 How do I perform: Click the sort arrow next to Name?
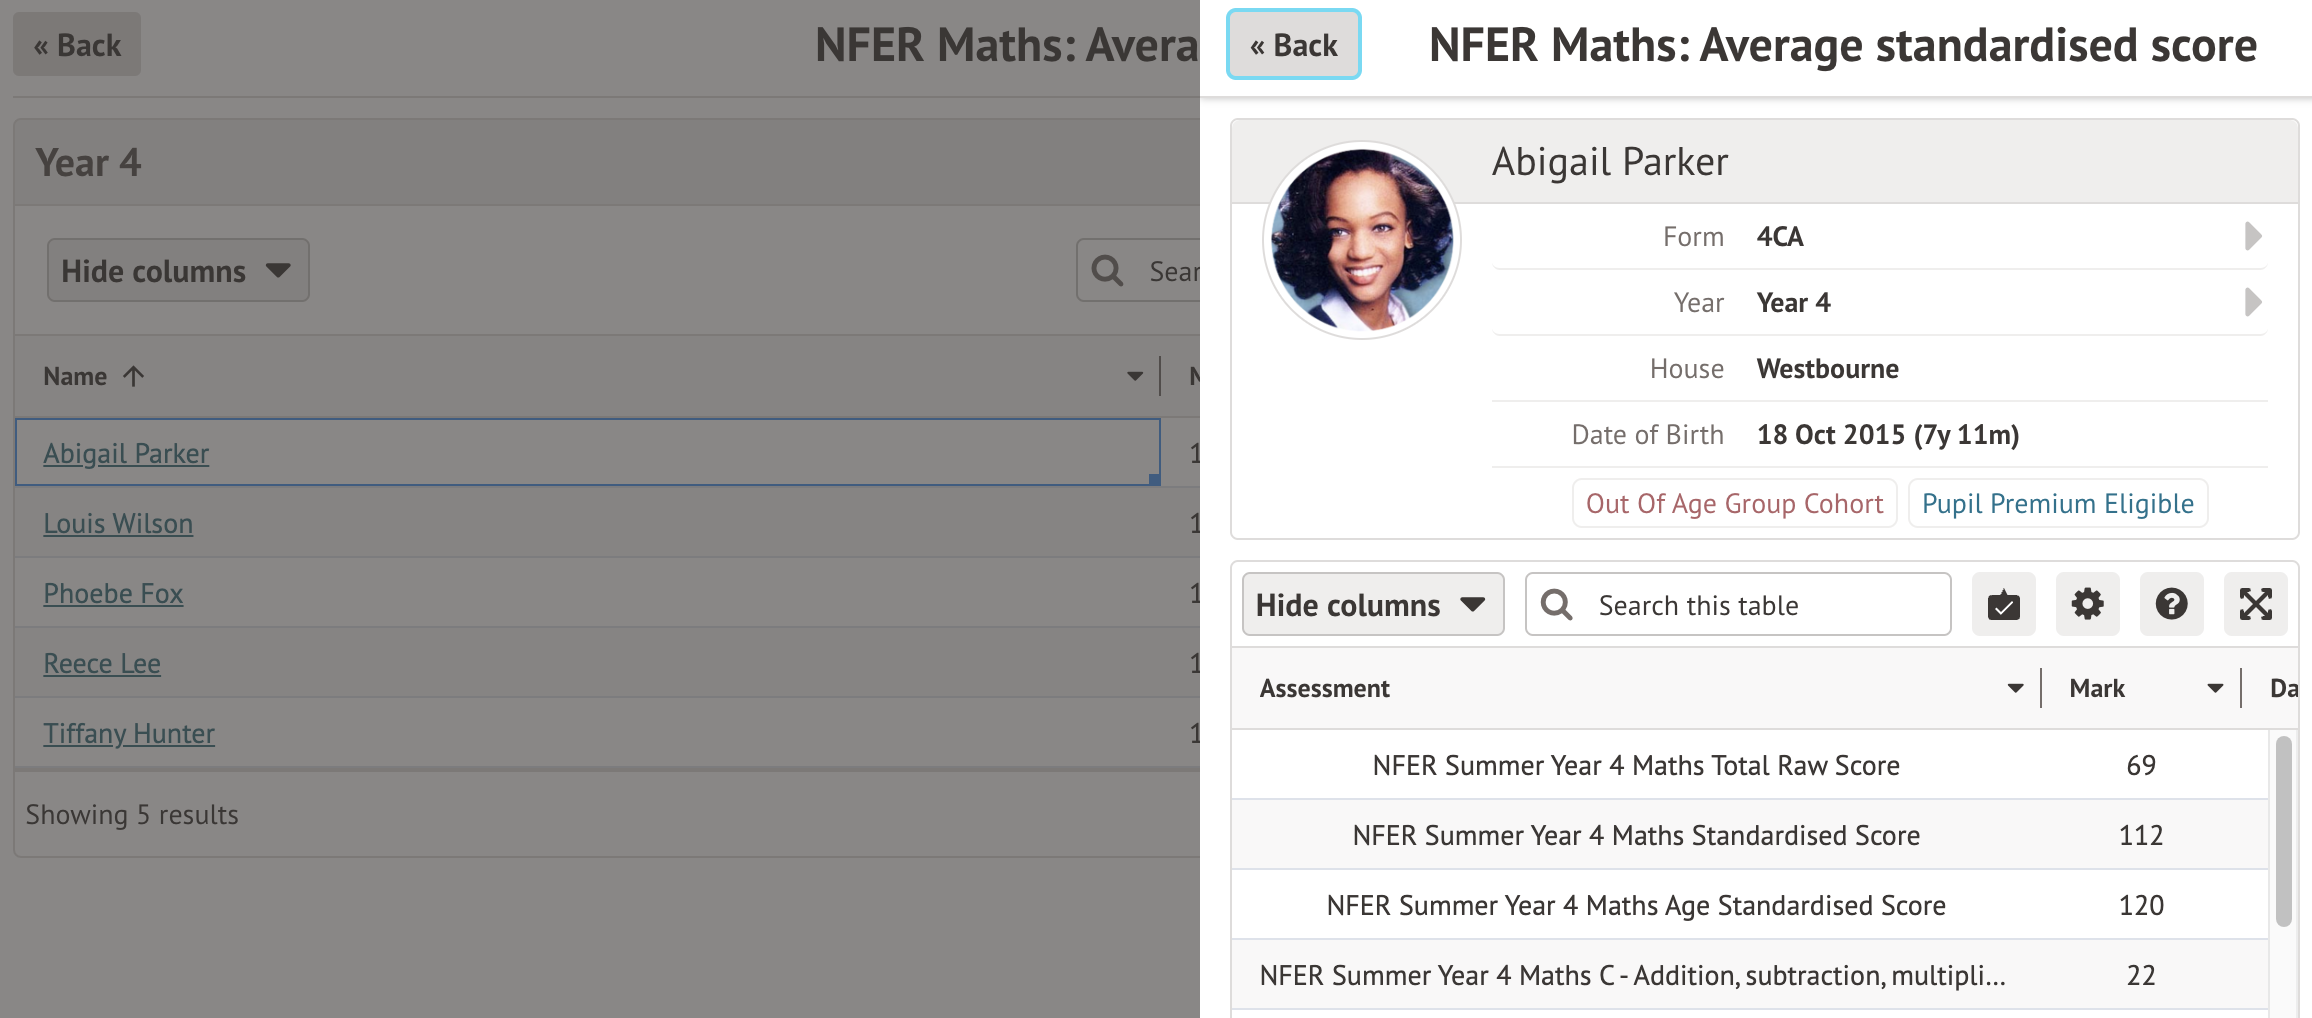pyautogui.click(x=134, y=377)
